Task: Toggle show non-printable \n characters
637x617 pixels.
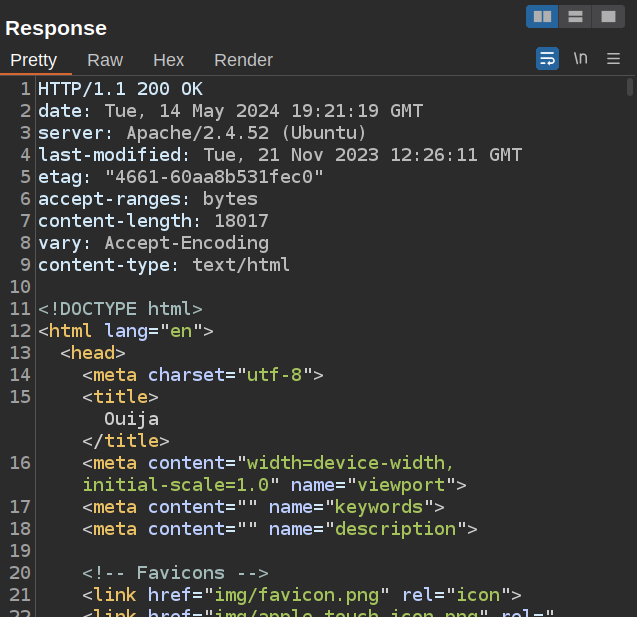Action: point(580,59)
